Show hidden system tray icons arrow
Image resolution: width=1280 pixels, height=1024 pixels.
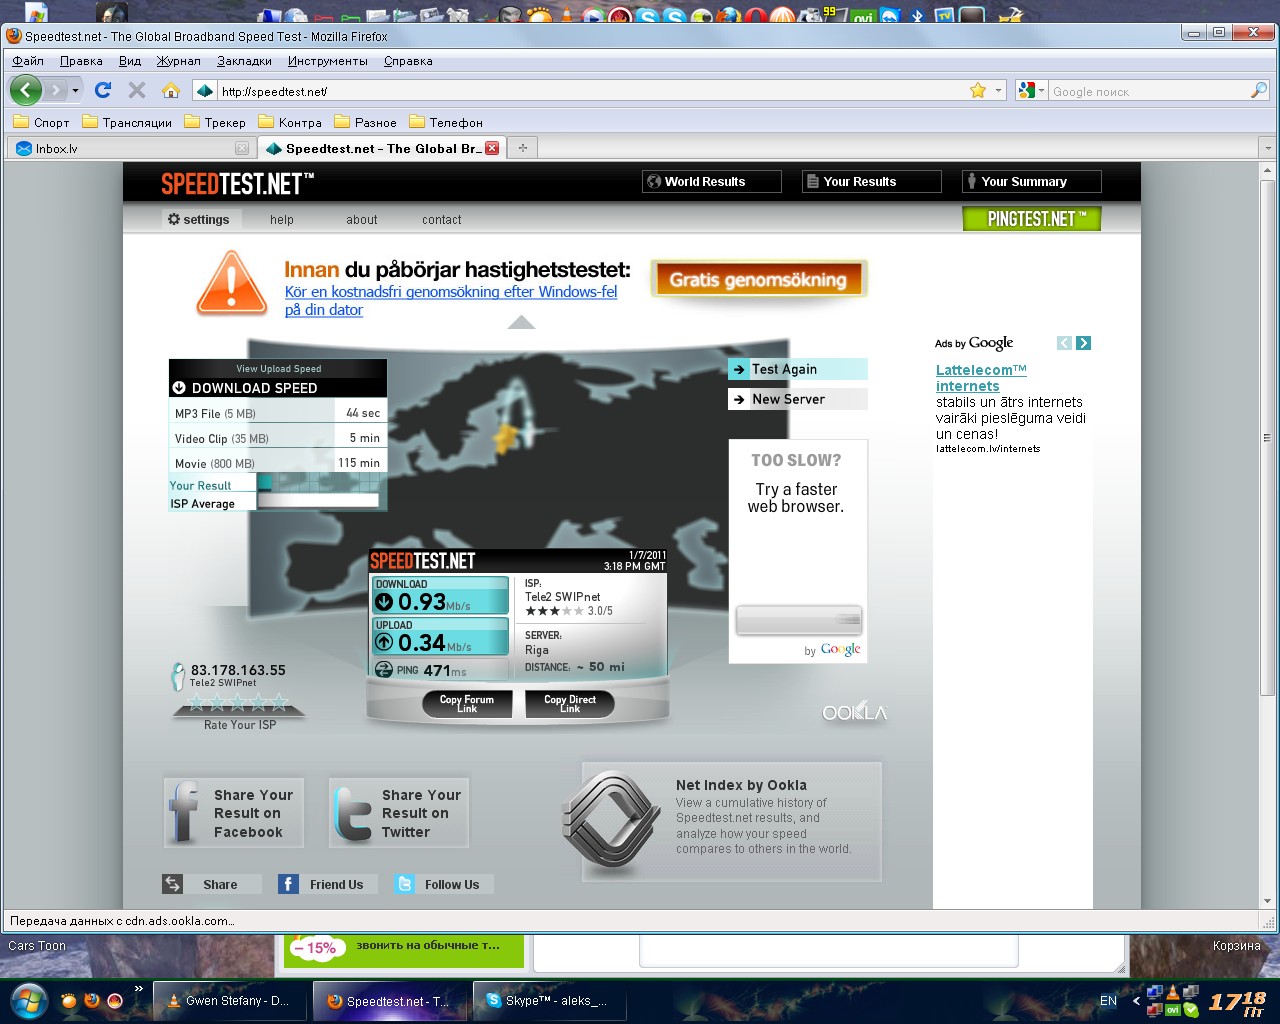pos(1136,1000)
